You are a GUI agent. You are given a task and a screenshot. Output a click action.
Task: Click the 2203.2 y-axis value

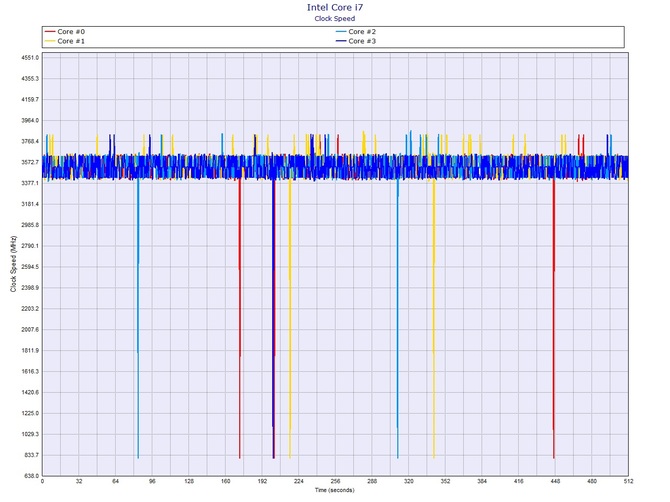[x=30, y=308]
